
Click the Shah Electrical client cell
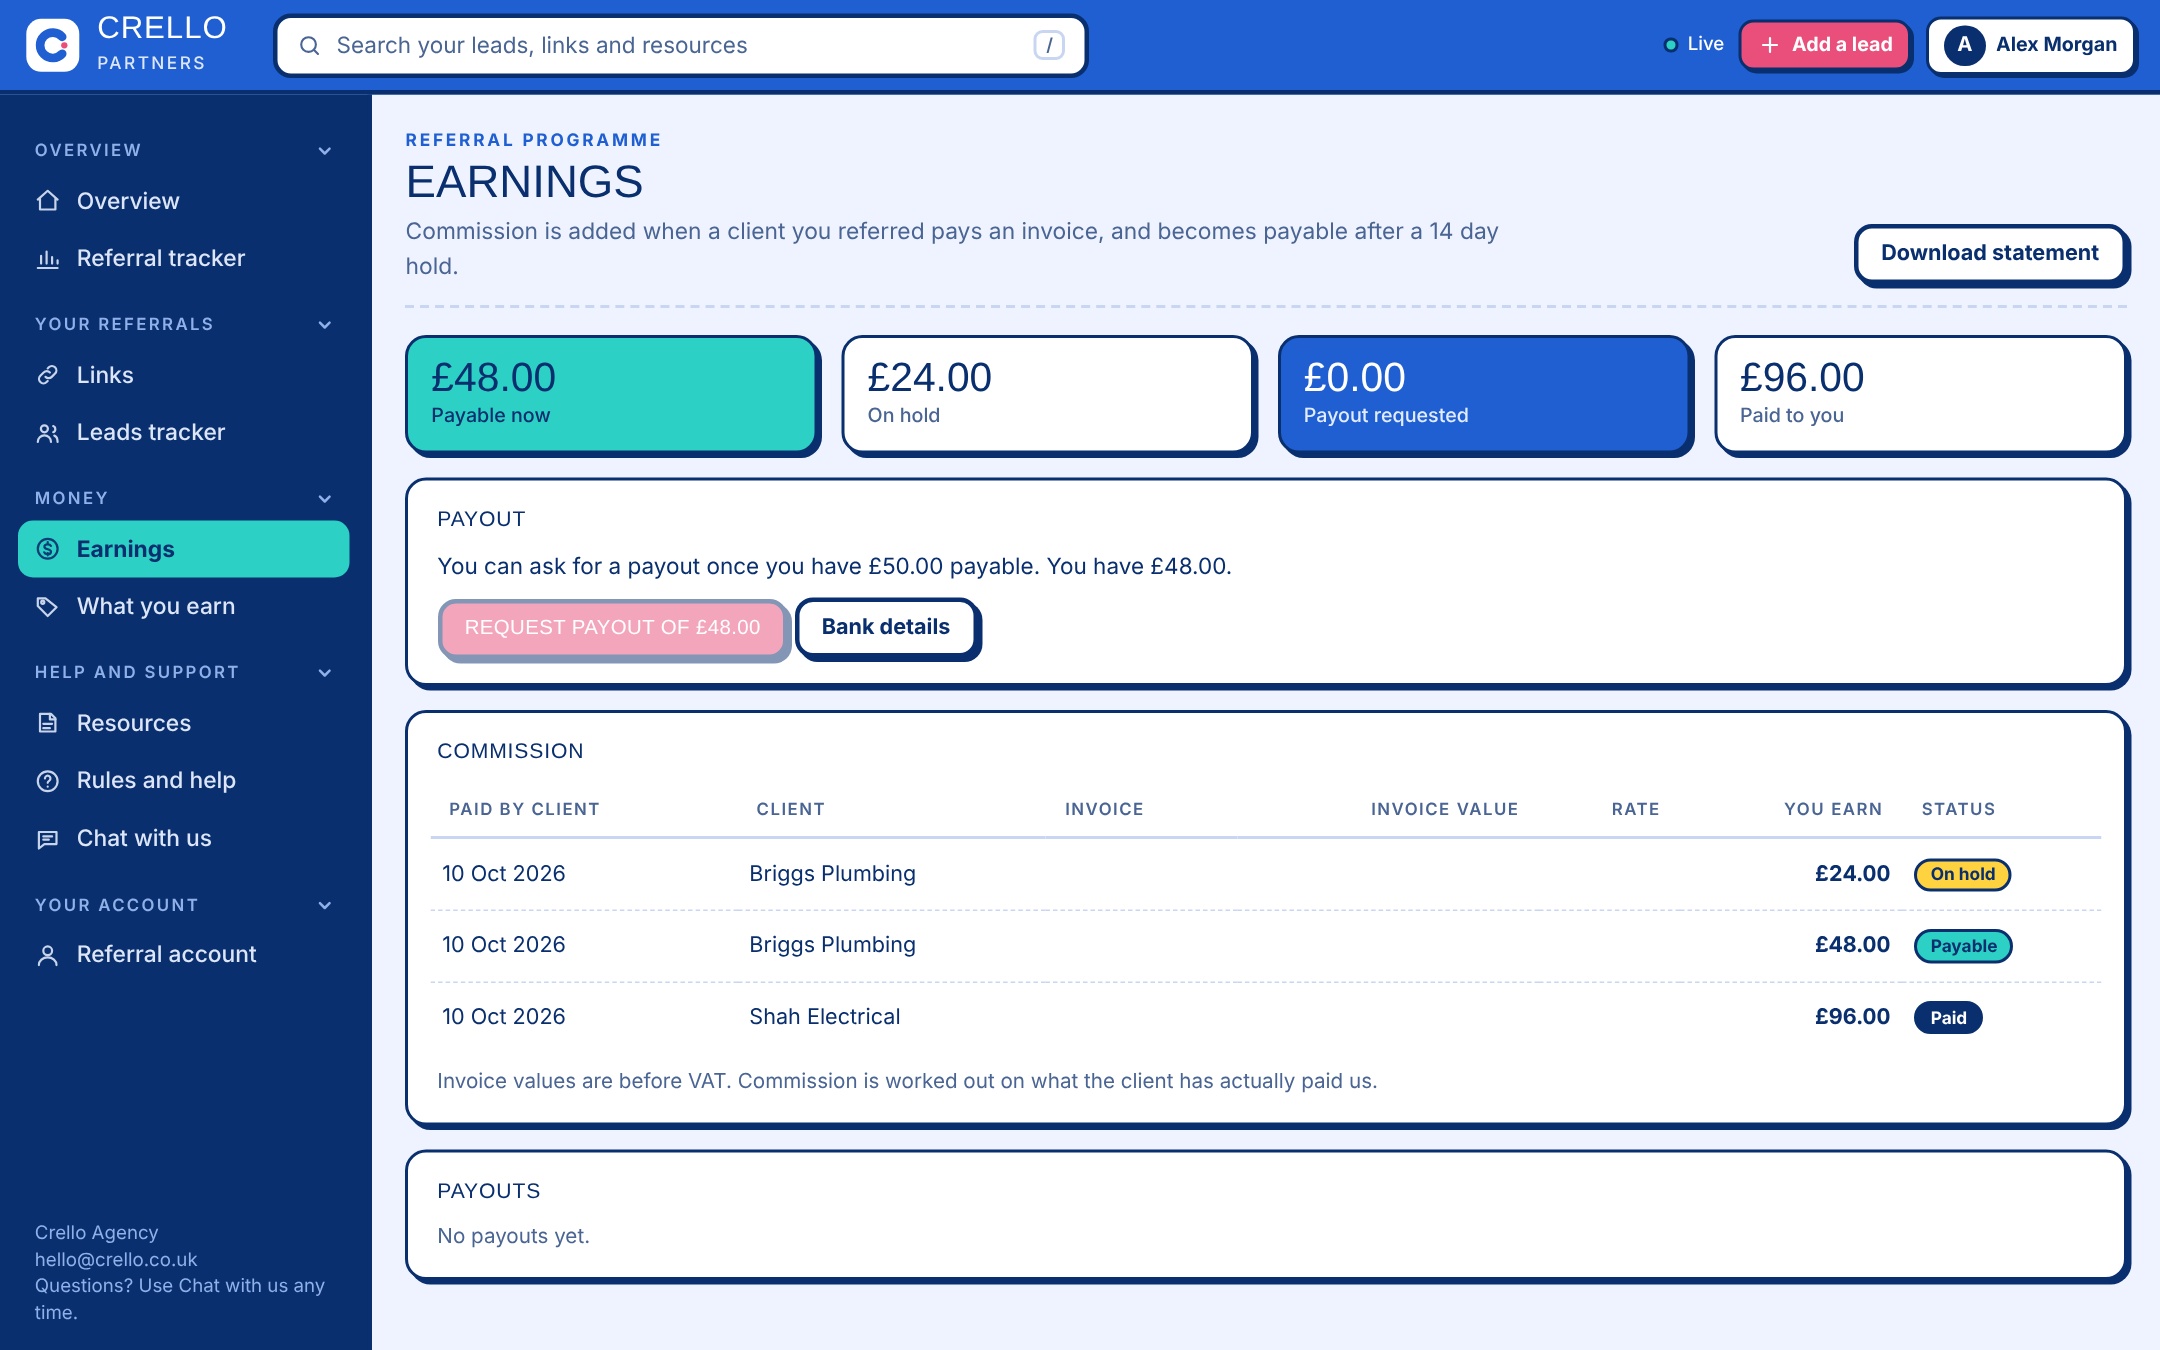tap(825, 1017)
